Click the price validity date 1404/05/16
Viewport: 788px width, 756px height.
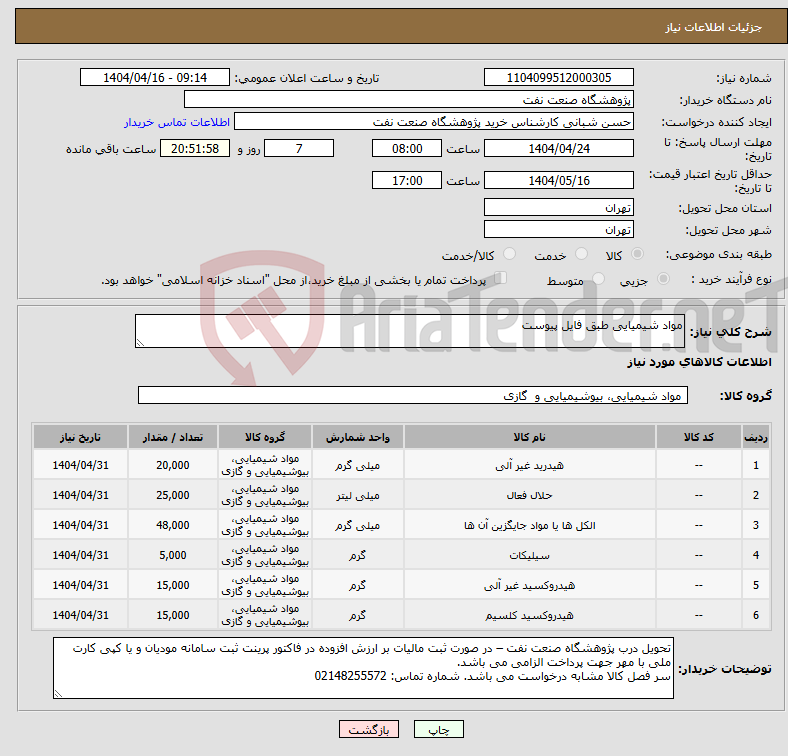[x=558, y=180]
